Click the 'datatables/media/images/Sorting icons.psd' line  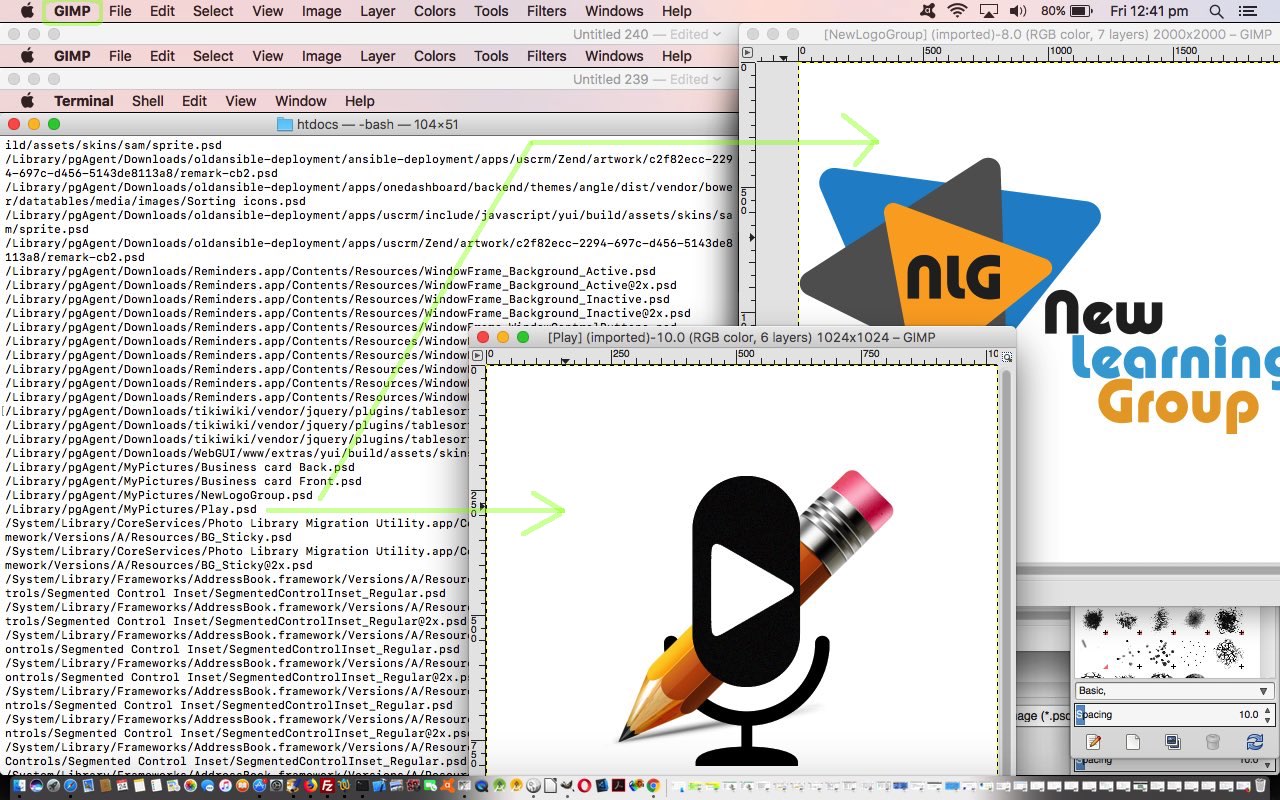[155, 201]
